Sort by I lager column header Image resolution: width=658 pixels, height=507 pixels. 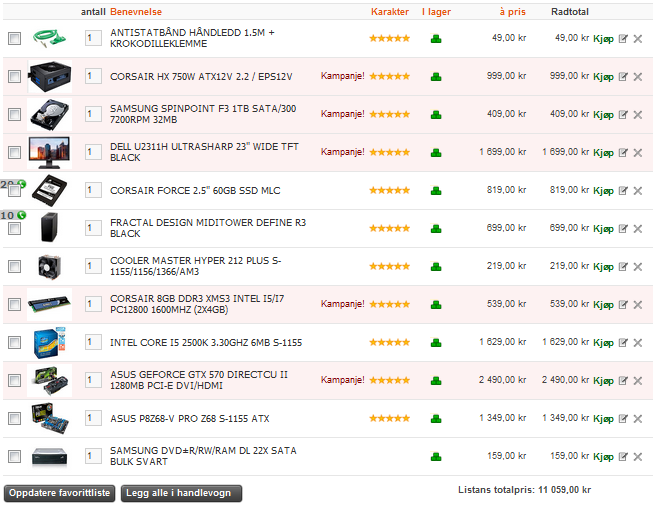(436, 12)
